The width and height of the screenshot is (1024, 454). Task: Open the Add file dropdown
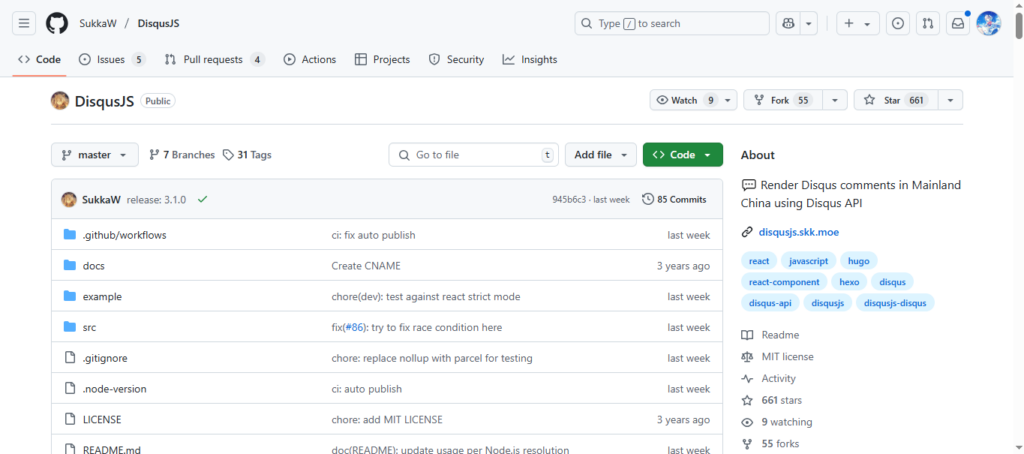tap(600, 155)
